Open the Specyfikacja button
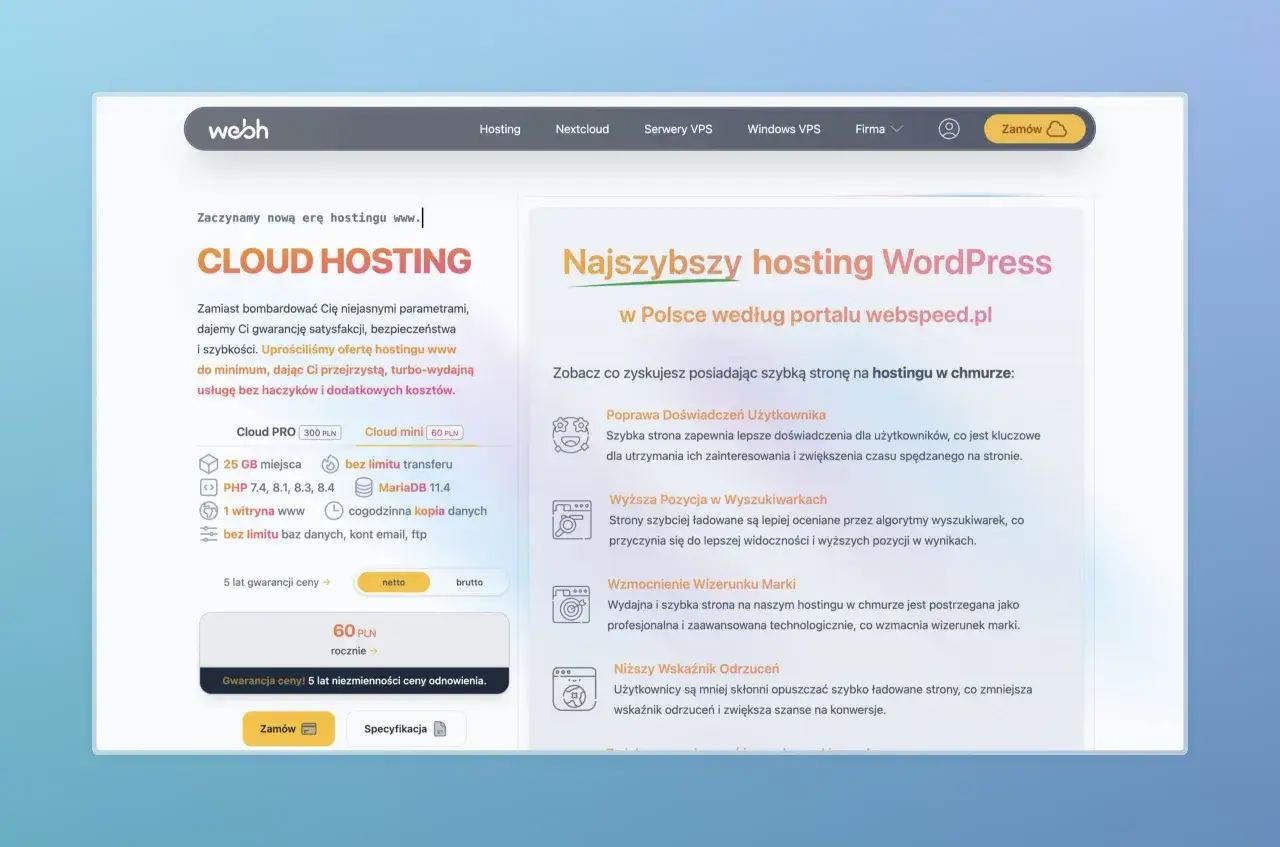 coord(406,729)
